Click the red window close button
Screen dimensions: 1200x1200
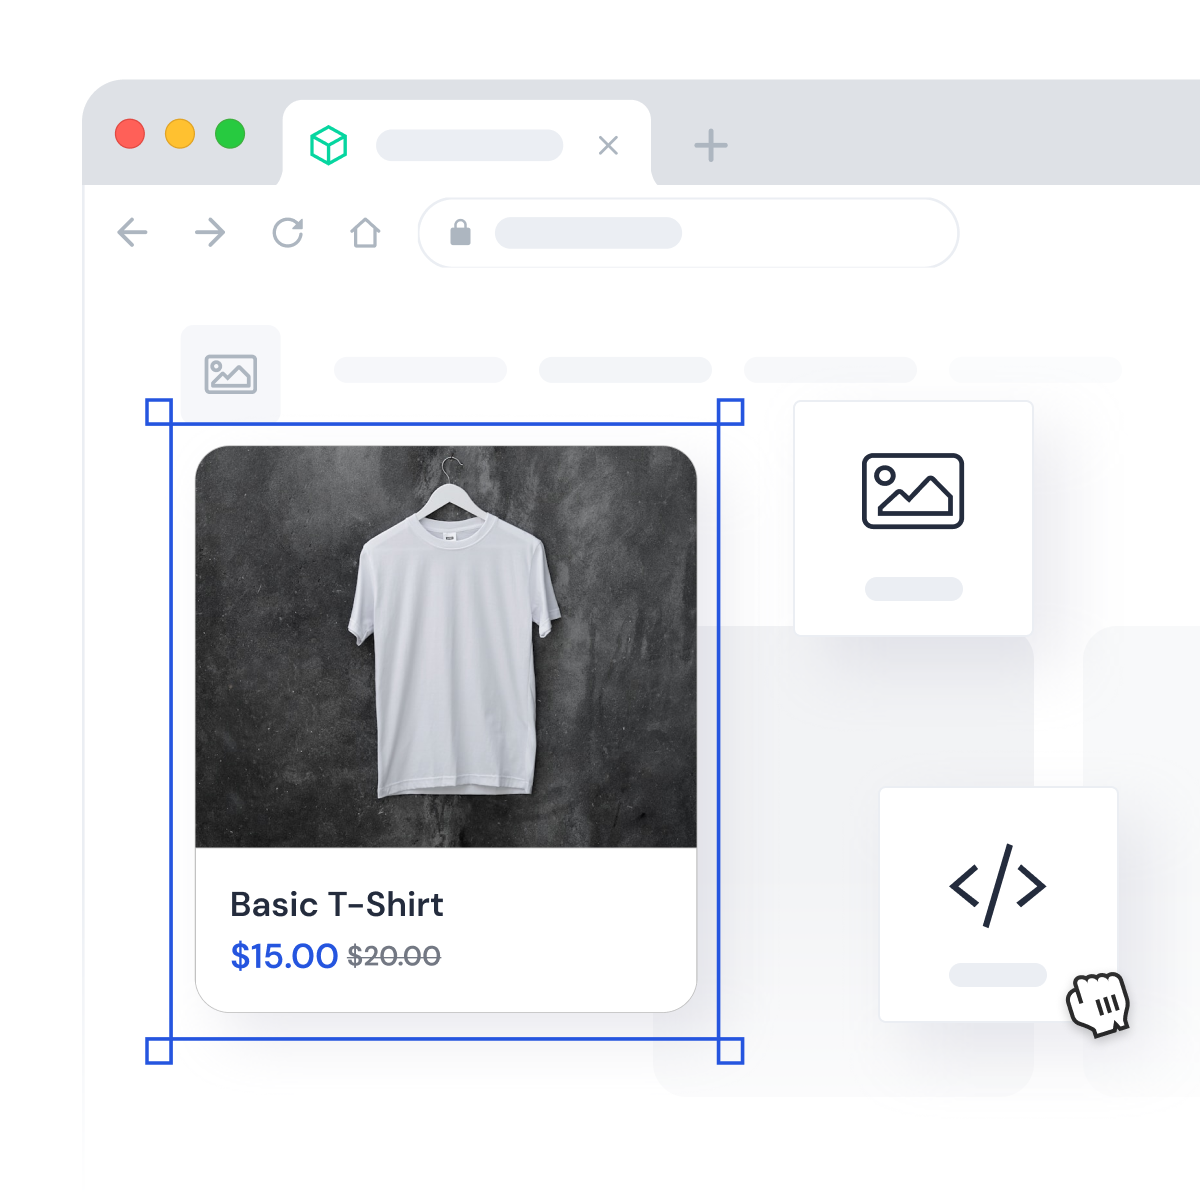[130, 133]
